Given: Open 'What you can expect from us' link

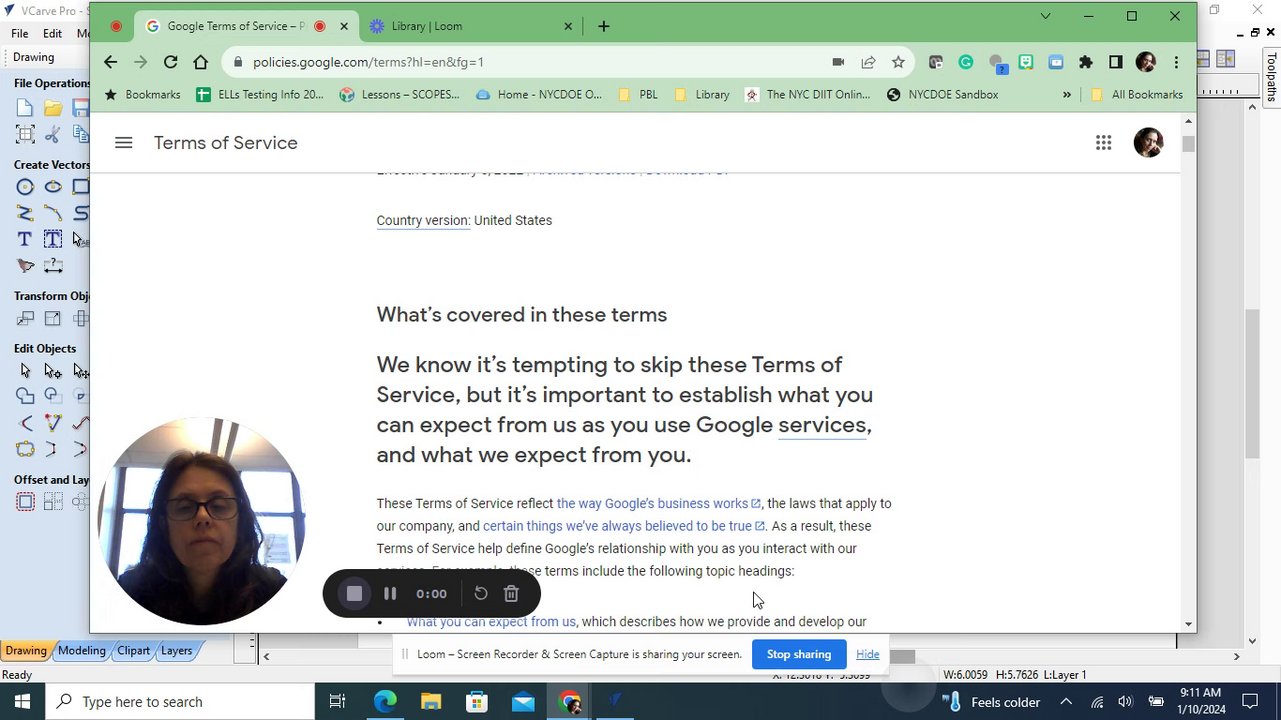Looking at the screenshot, I should [x=491, y=622].
